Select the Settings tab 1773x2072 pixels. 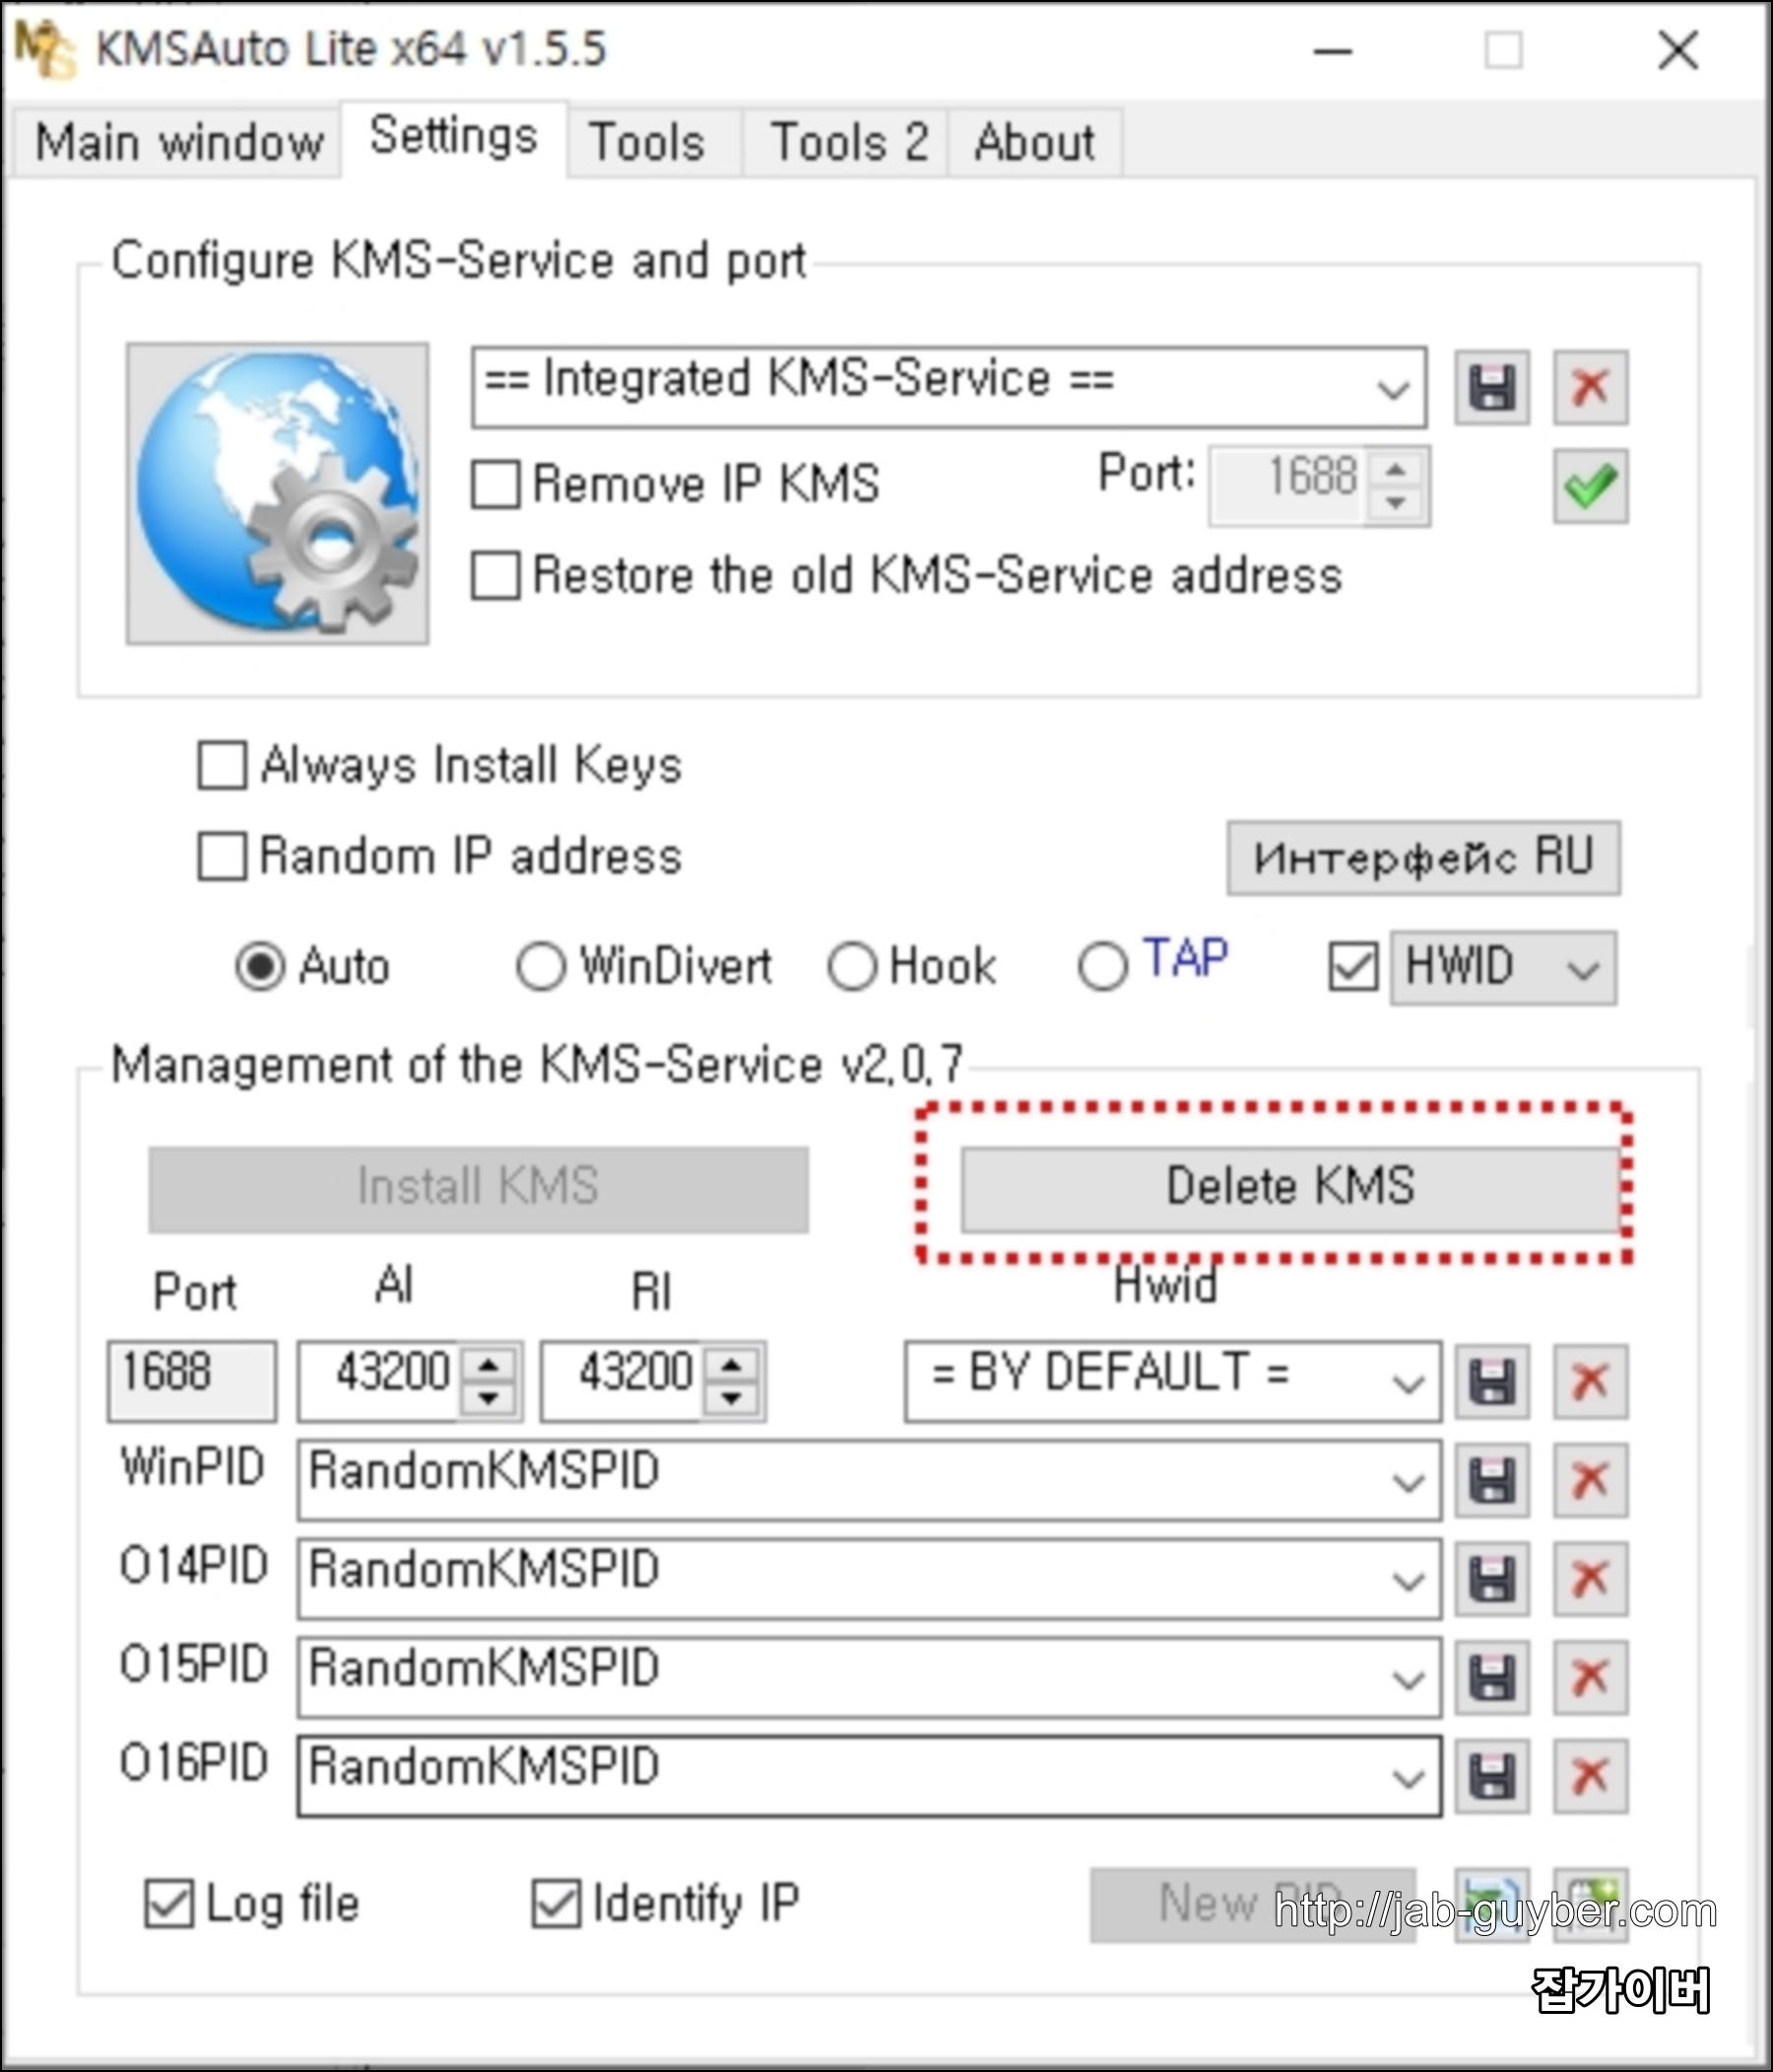tap(454, 139)
